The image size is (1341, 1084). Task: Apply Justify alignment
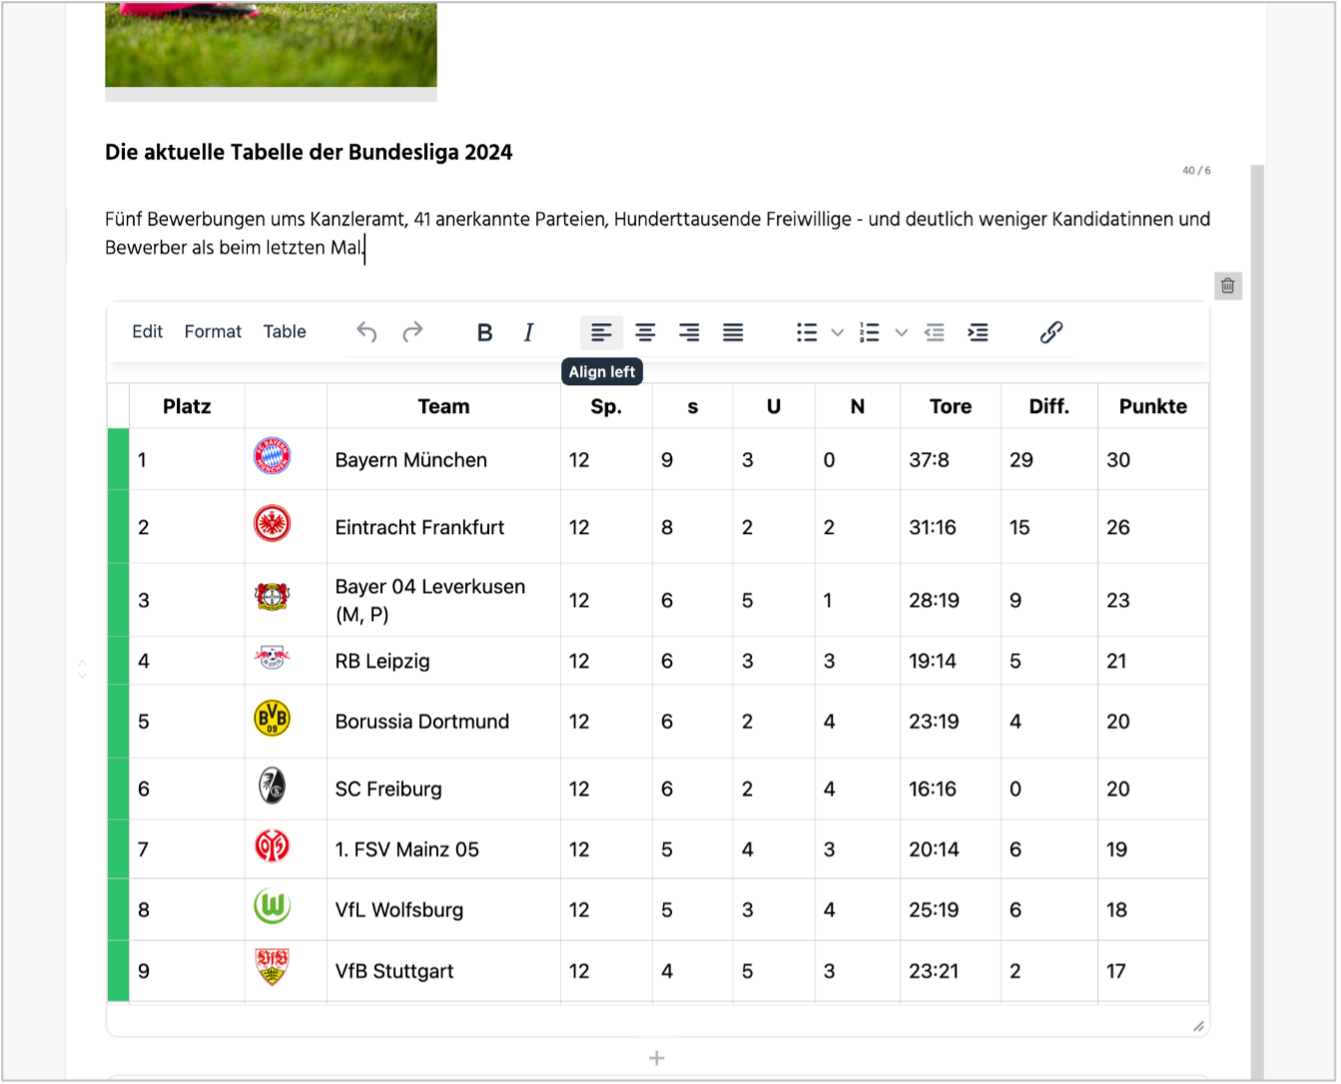[733, 332]
